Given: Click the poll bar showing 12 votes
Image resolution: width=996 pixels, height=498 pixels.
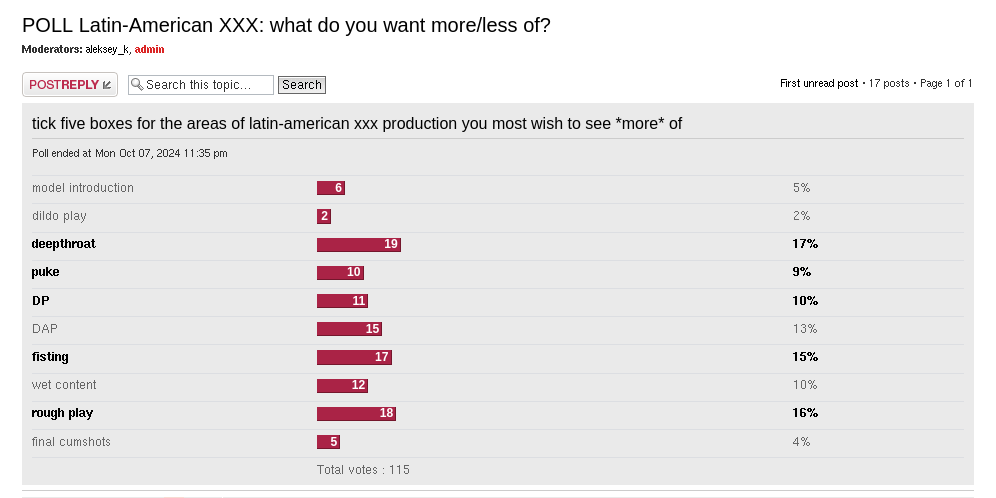Looking at the screenshot, I should pos(342,385).
